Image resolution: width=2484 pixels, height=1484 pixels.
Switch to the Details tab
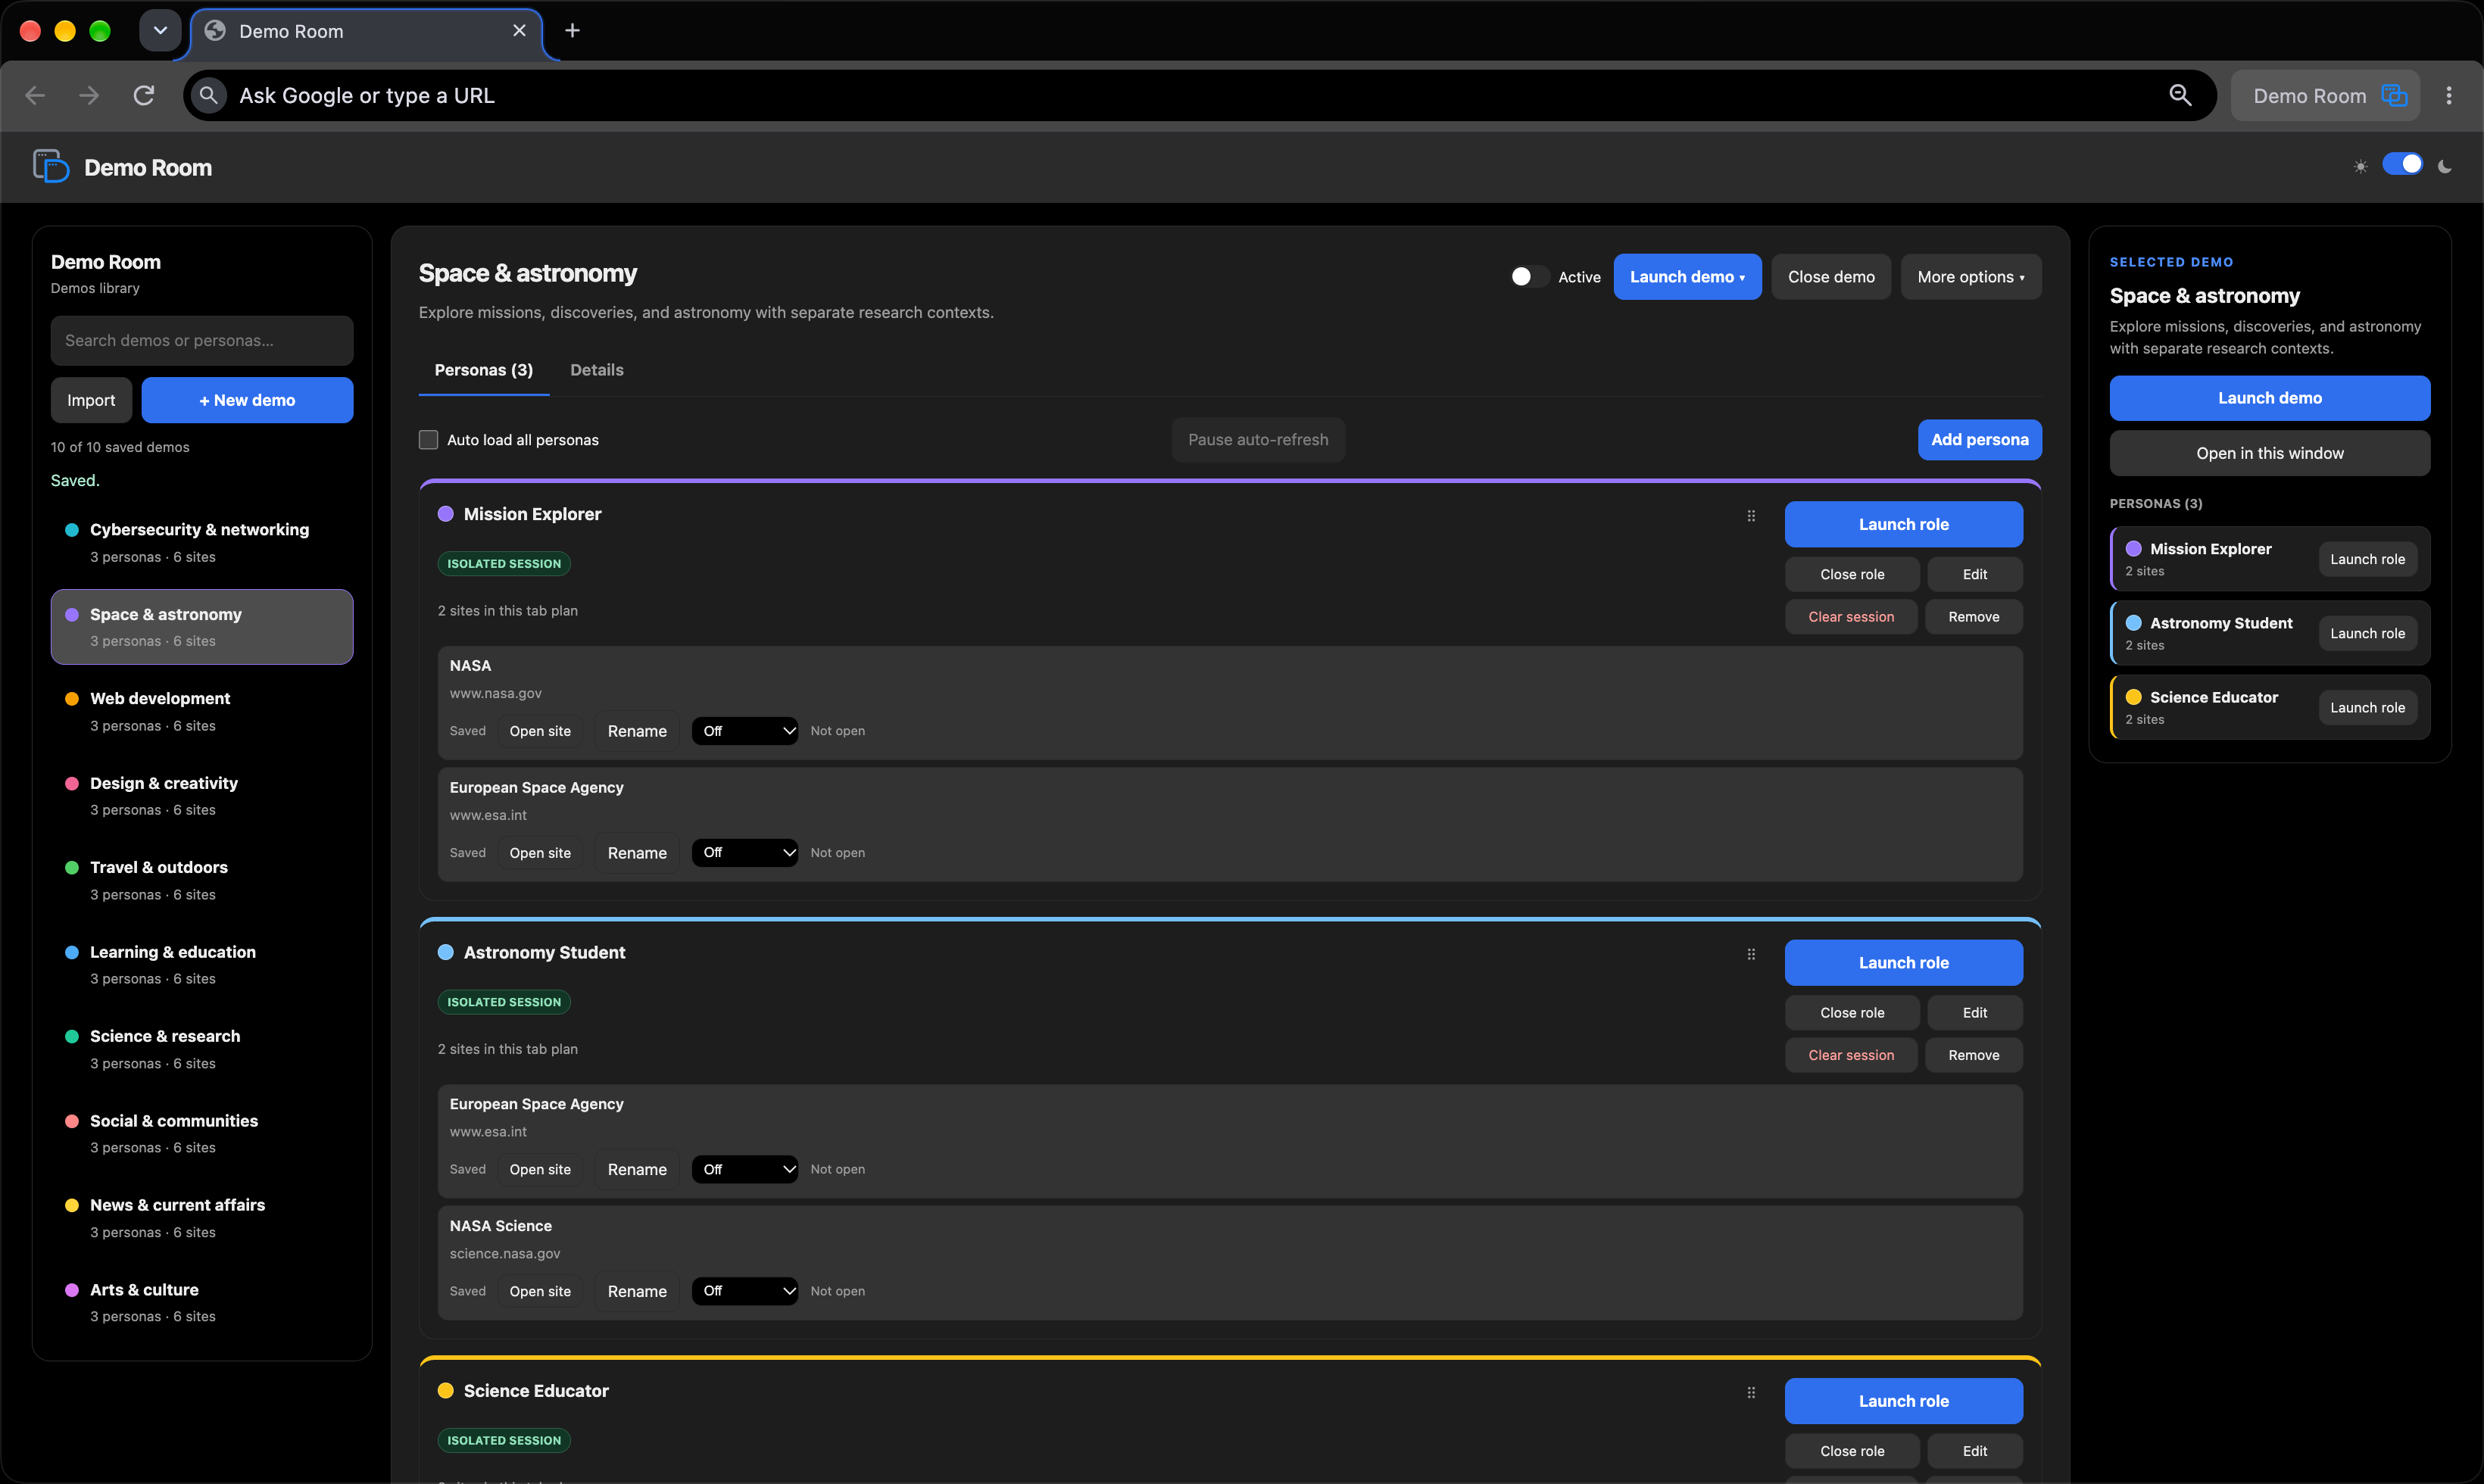coord(596,369)
